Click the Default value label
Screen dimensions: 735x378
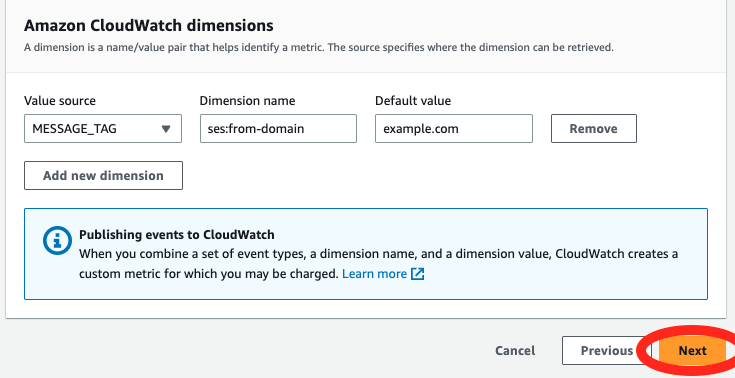pos(413,100)
